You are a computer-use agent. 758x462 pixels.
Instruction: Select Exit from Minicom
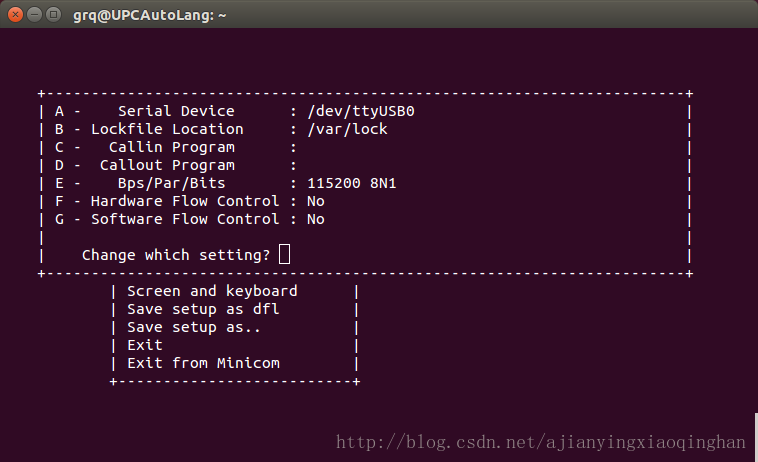click(203, 363)
